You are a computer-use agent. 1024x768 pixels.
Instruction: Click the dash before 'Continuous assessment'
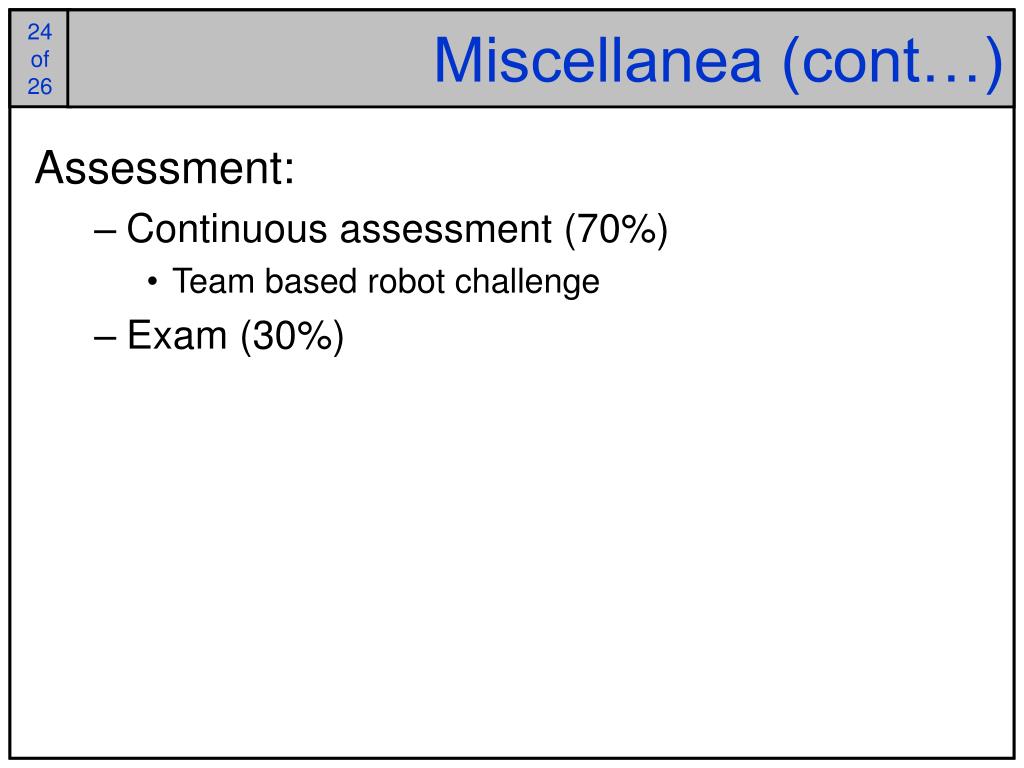click(x=105, y=231)
